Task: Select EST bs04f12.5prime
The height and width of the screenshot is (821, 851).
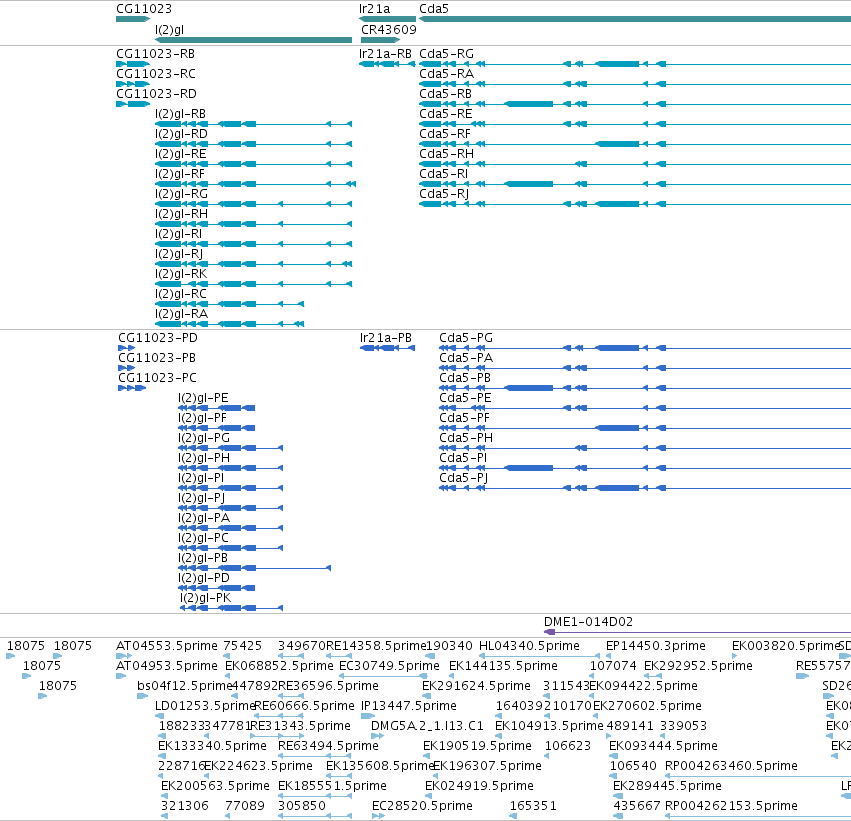Action: point(185,686)
